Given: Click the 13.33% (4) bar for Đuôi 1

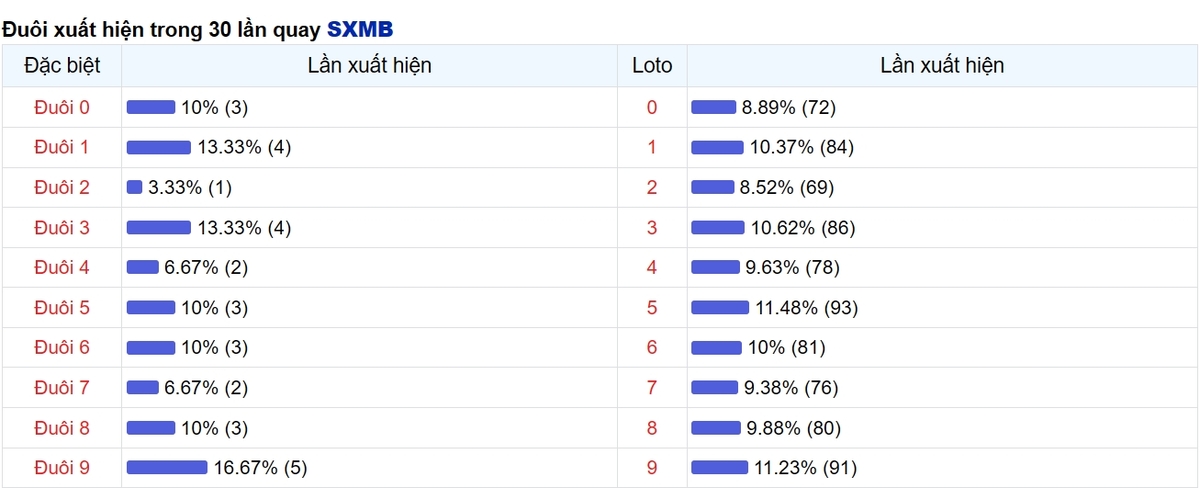Looking at the screenshot, I should (158, 147).
